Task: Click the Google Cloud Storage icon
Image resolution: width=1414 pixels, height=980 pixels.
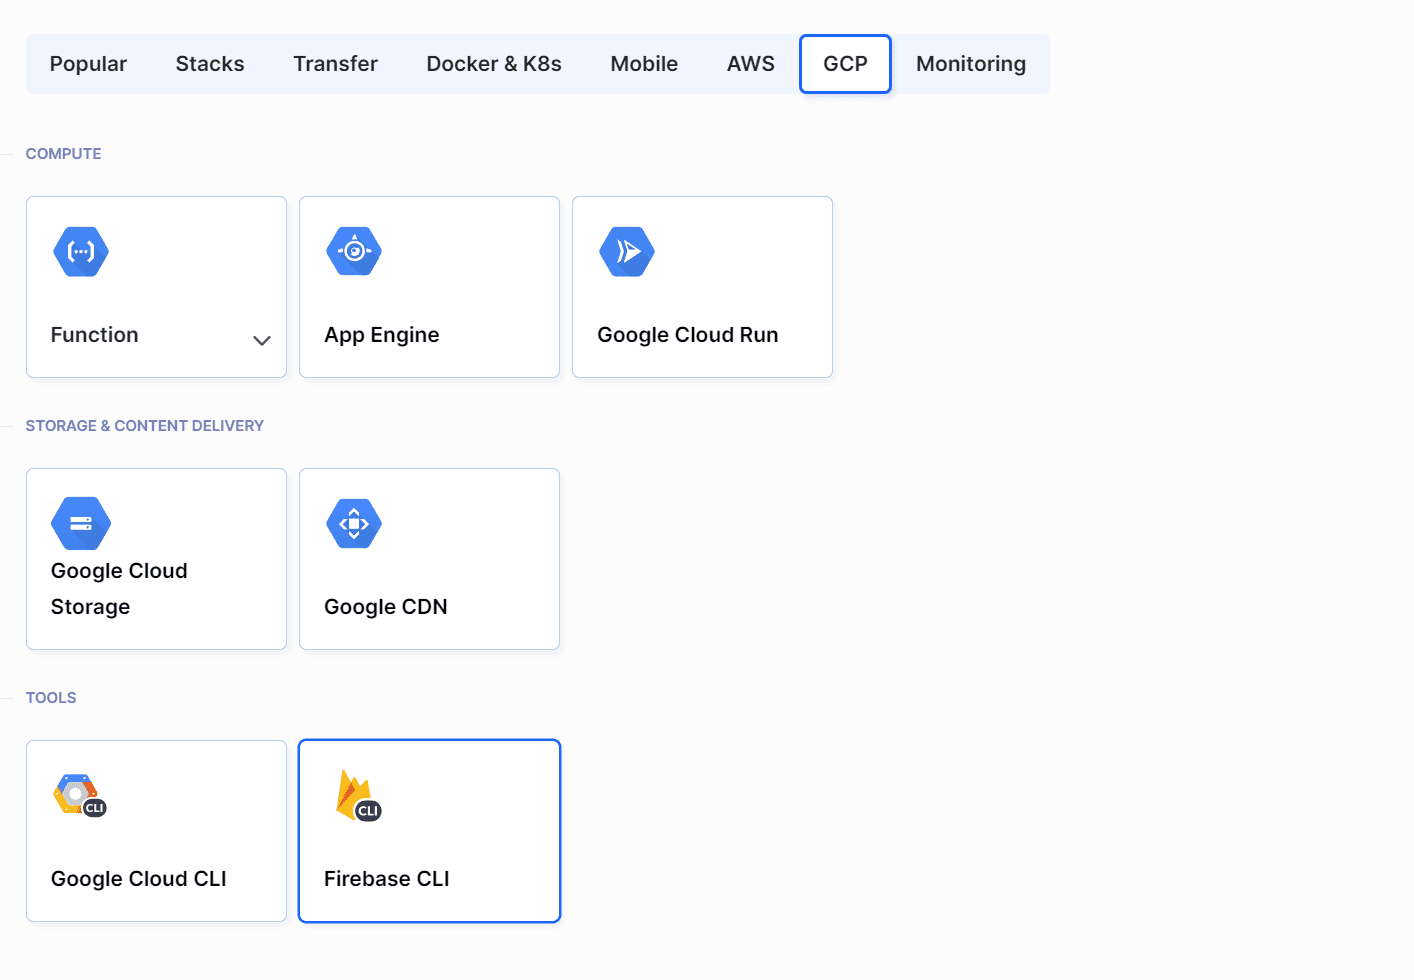Action: pyautogui.click(x=80, y=523)
